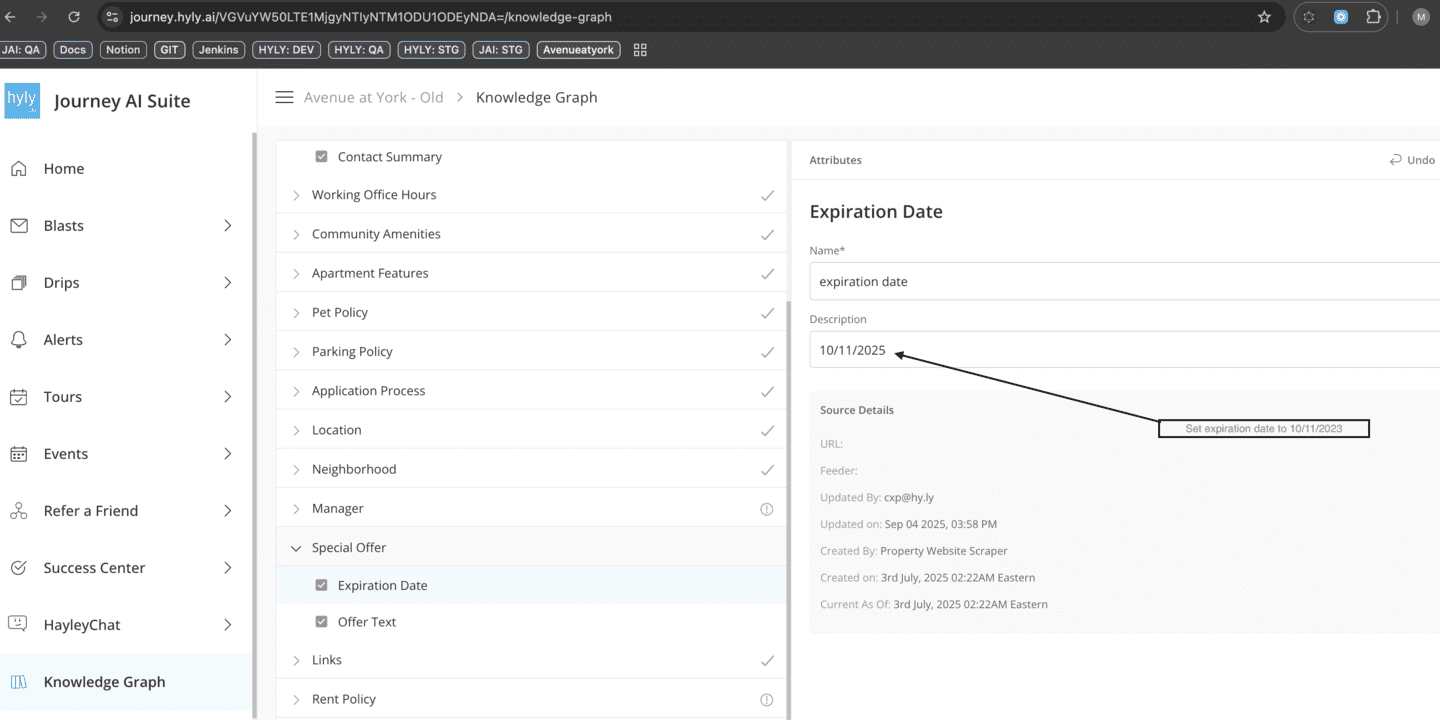Click the Blasts envelope icon

coord(19,226)
